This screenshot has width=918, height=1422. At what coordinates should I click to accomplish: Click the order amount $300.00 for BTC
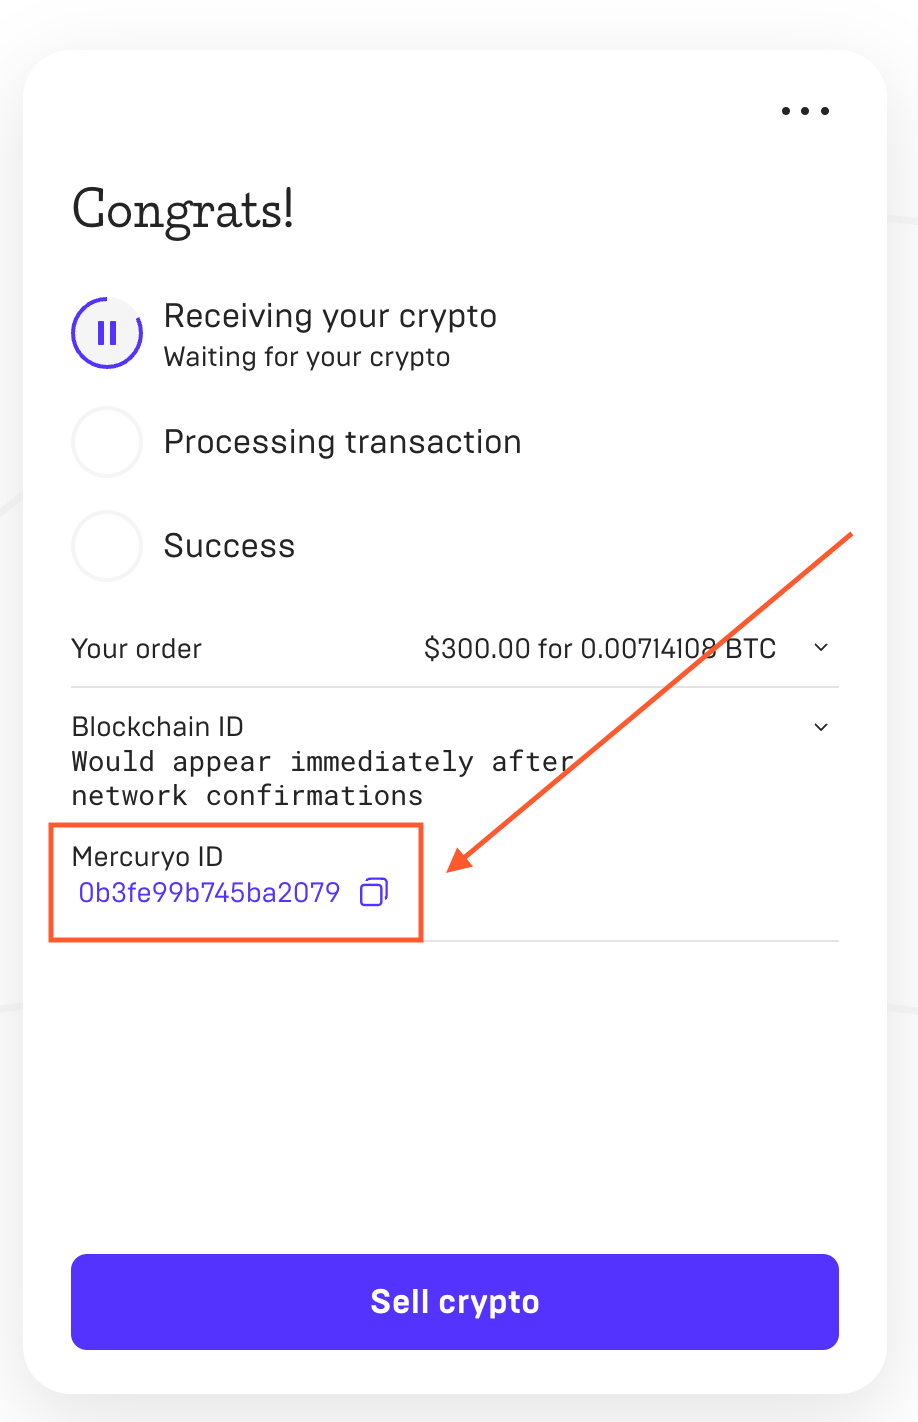(x=599, y=649)
